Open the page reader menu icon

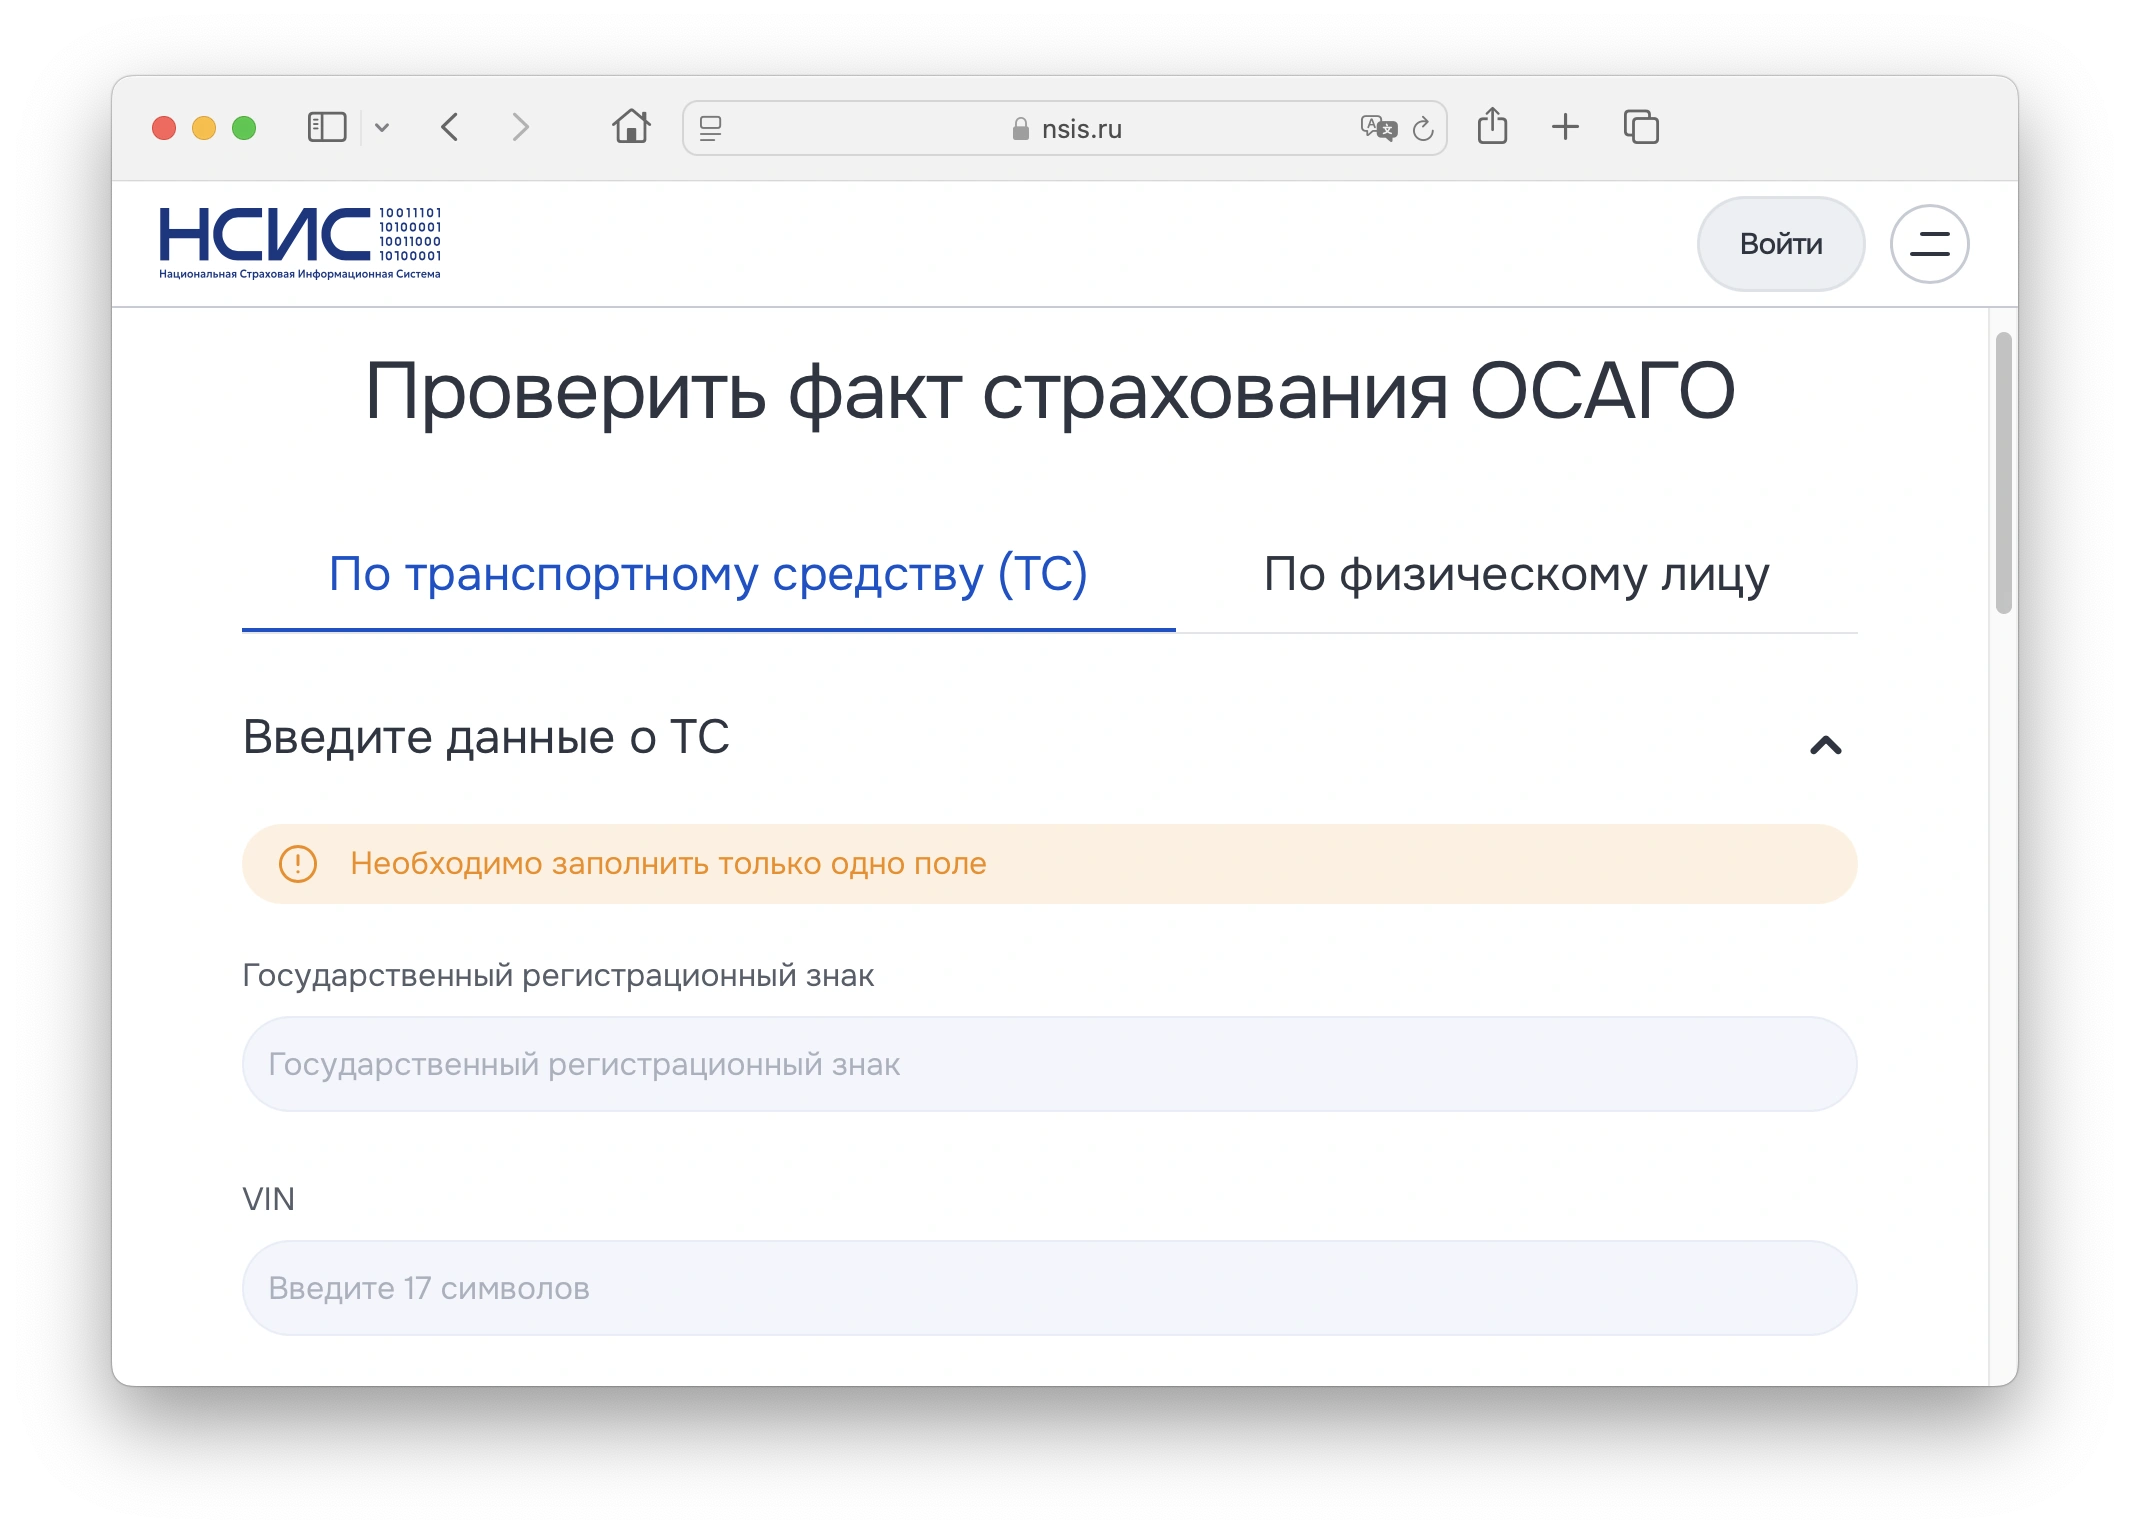710,128
